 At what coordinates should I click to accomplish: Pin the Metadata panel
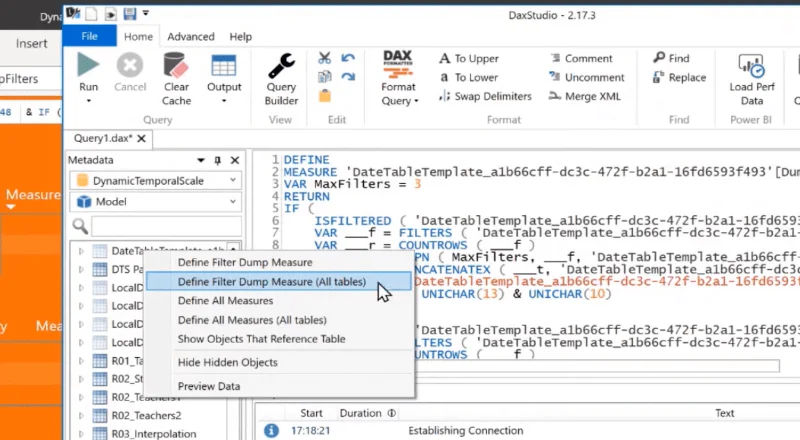coord(218,160)
